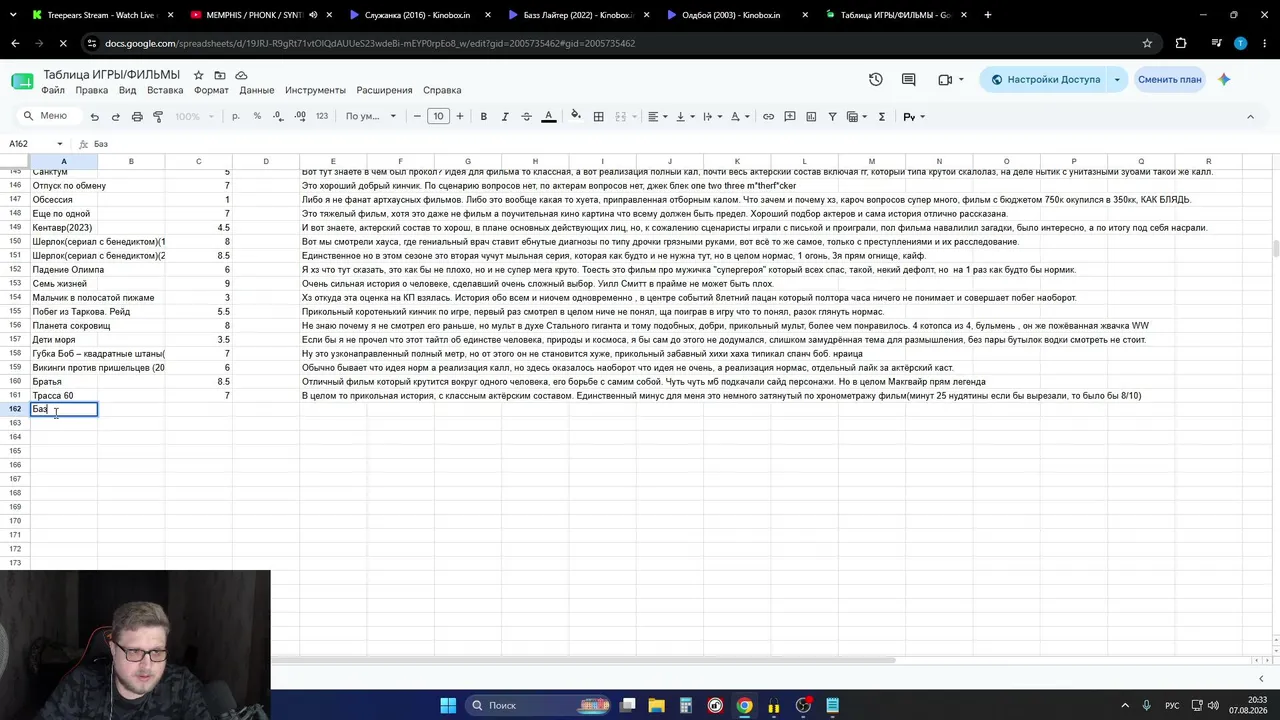Screen dimensions: 1280x720
Task: Open number format 123 menu
Action: [322, 116]
